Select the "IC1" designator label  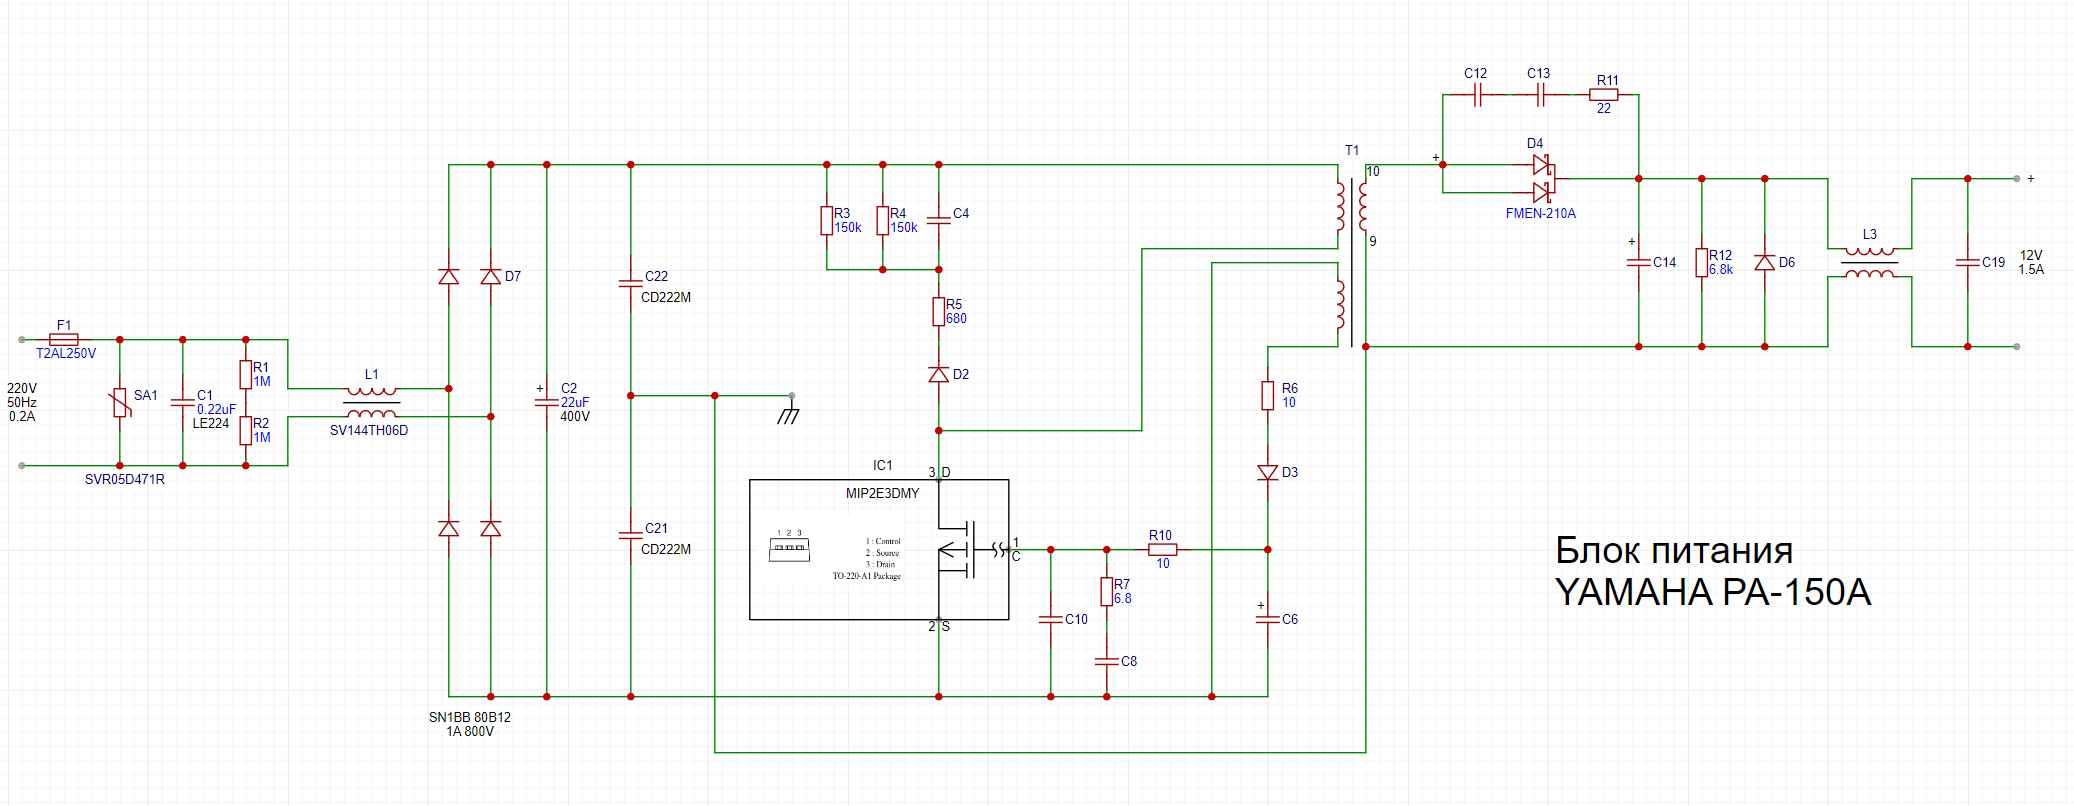(882, 465)
